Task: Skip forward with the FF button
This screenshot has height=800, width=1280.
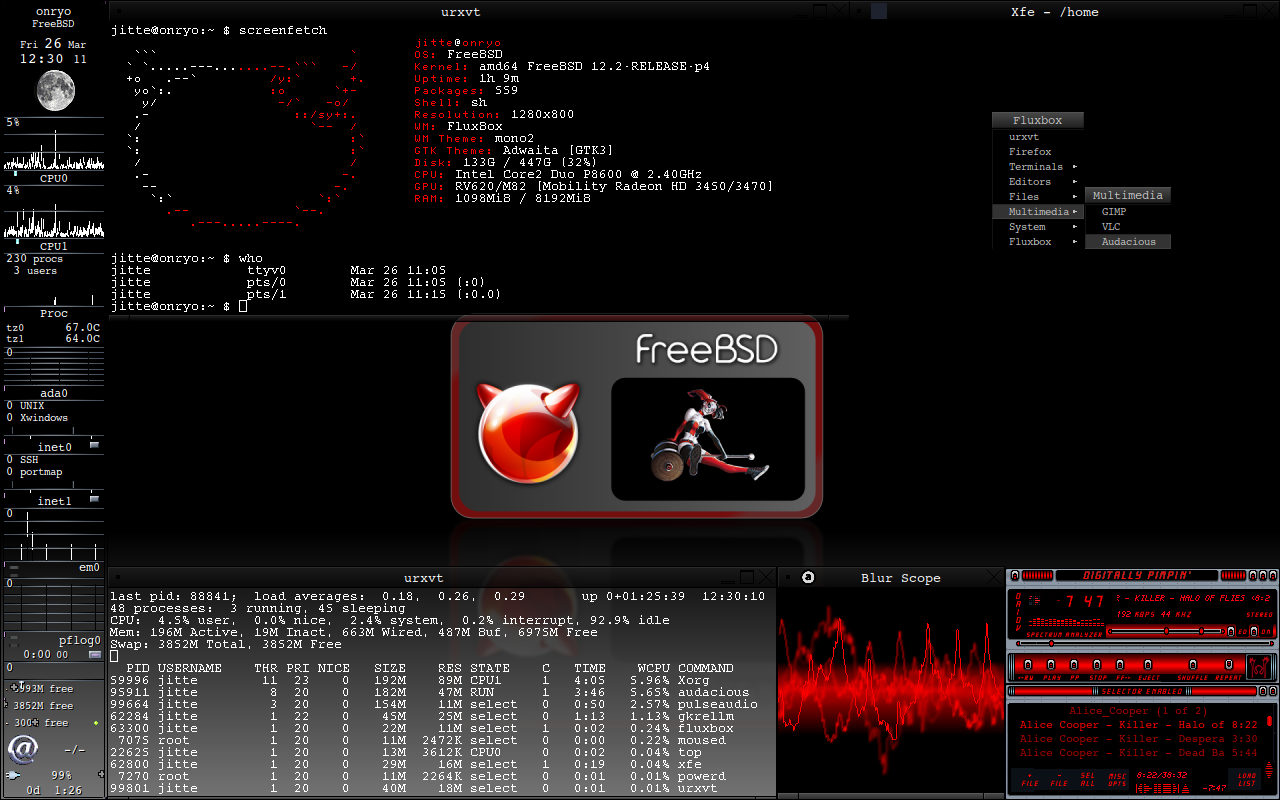Action: click(x=1120, y=664)
